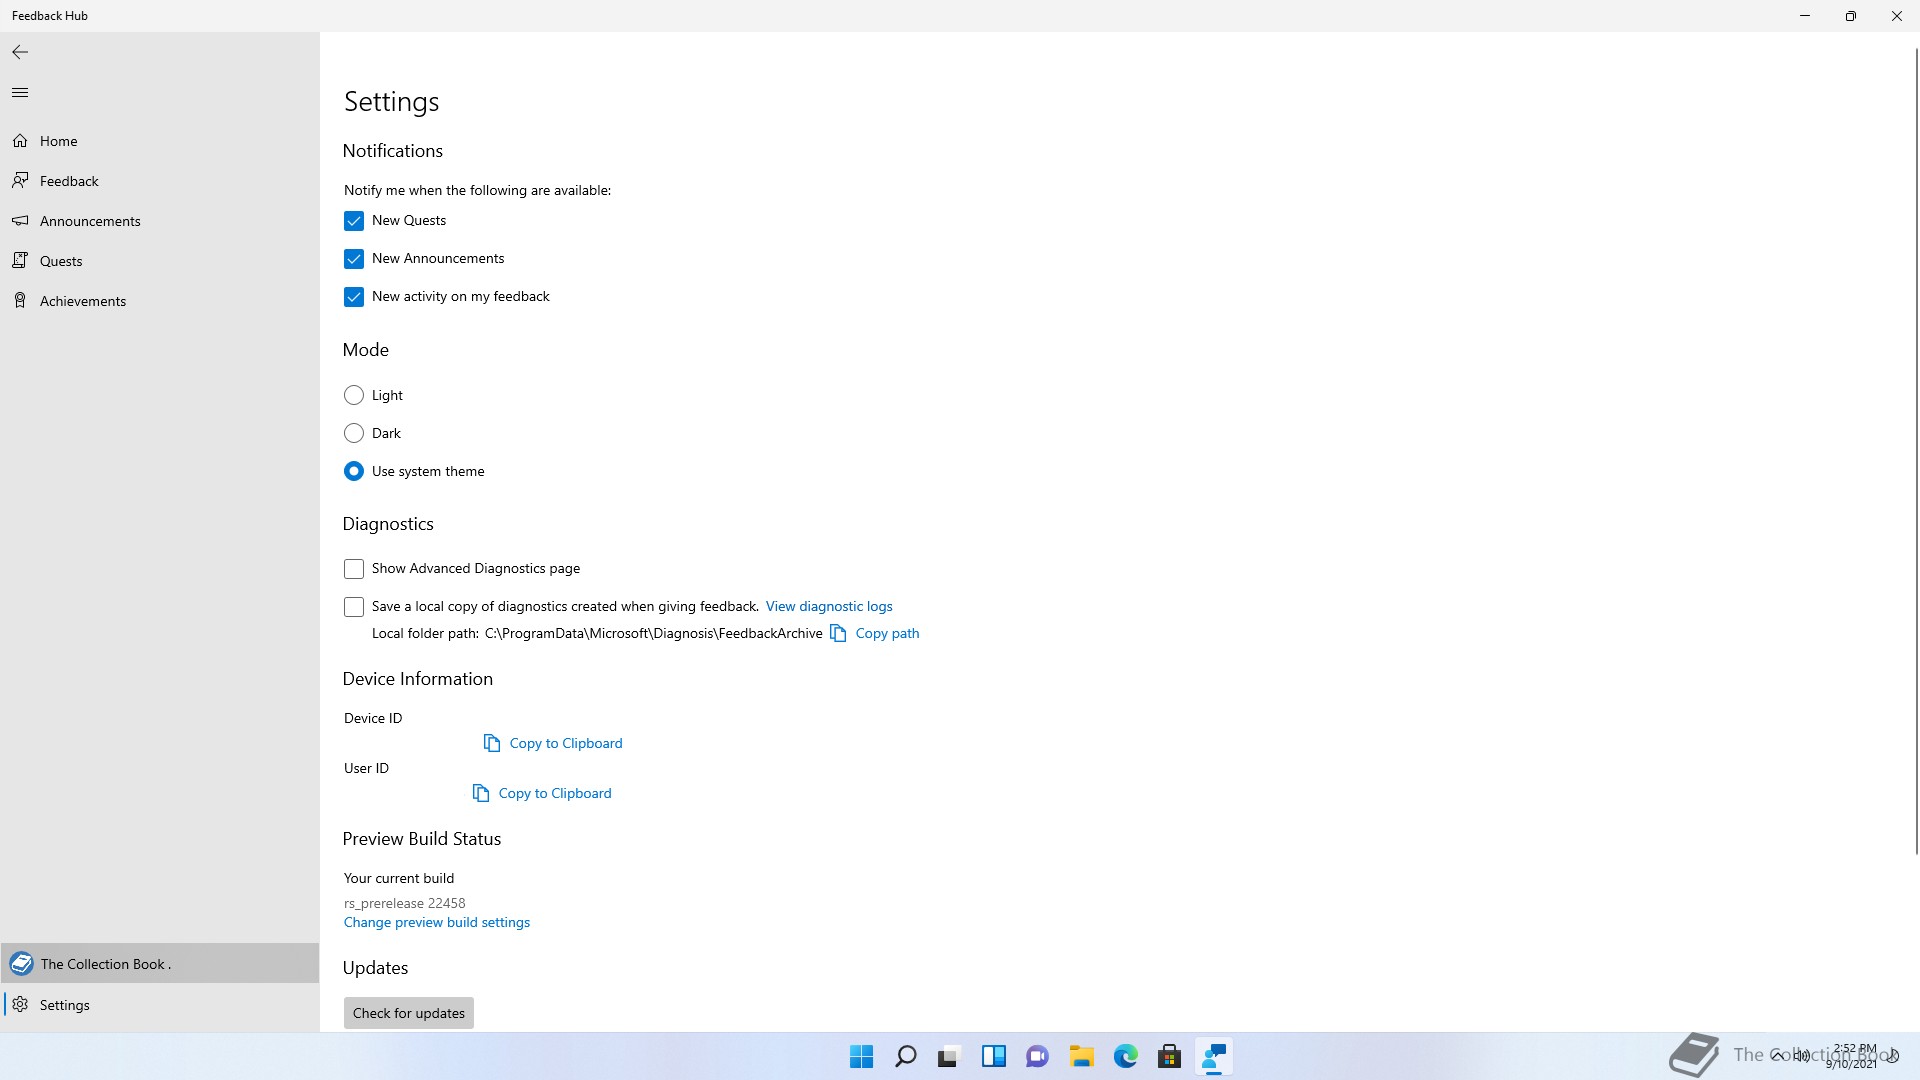
Task: Click the Achievements badge icon
Action: pos(20,300)
